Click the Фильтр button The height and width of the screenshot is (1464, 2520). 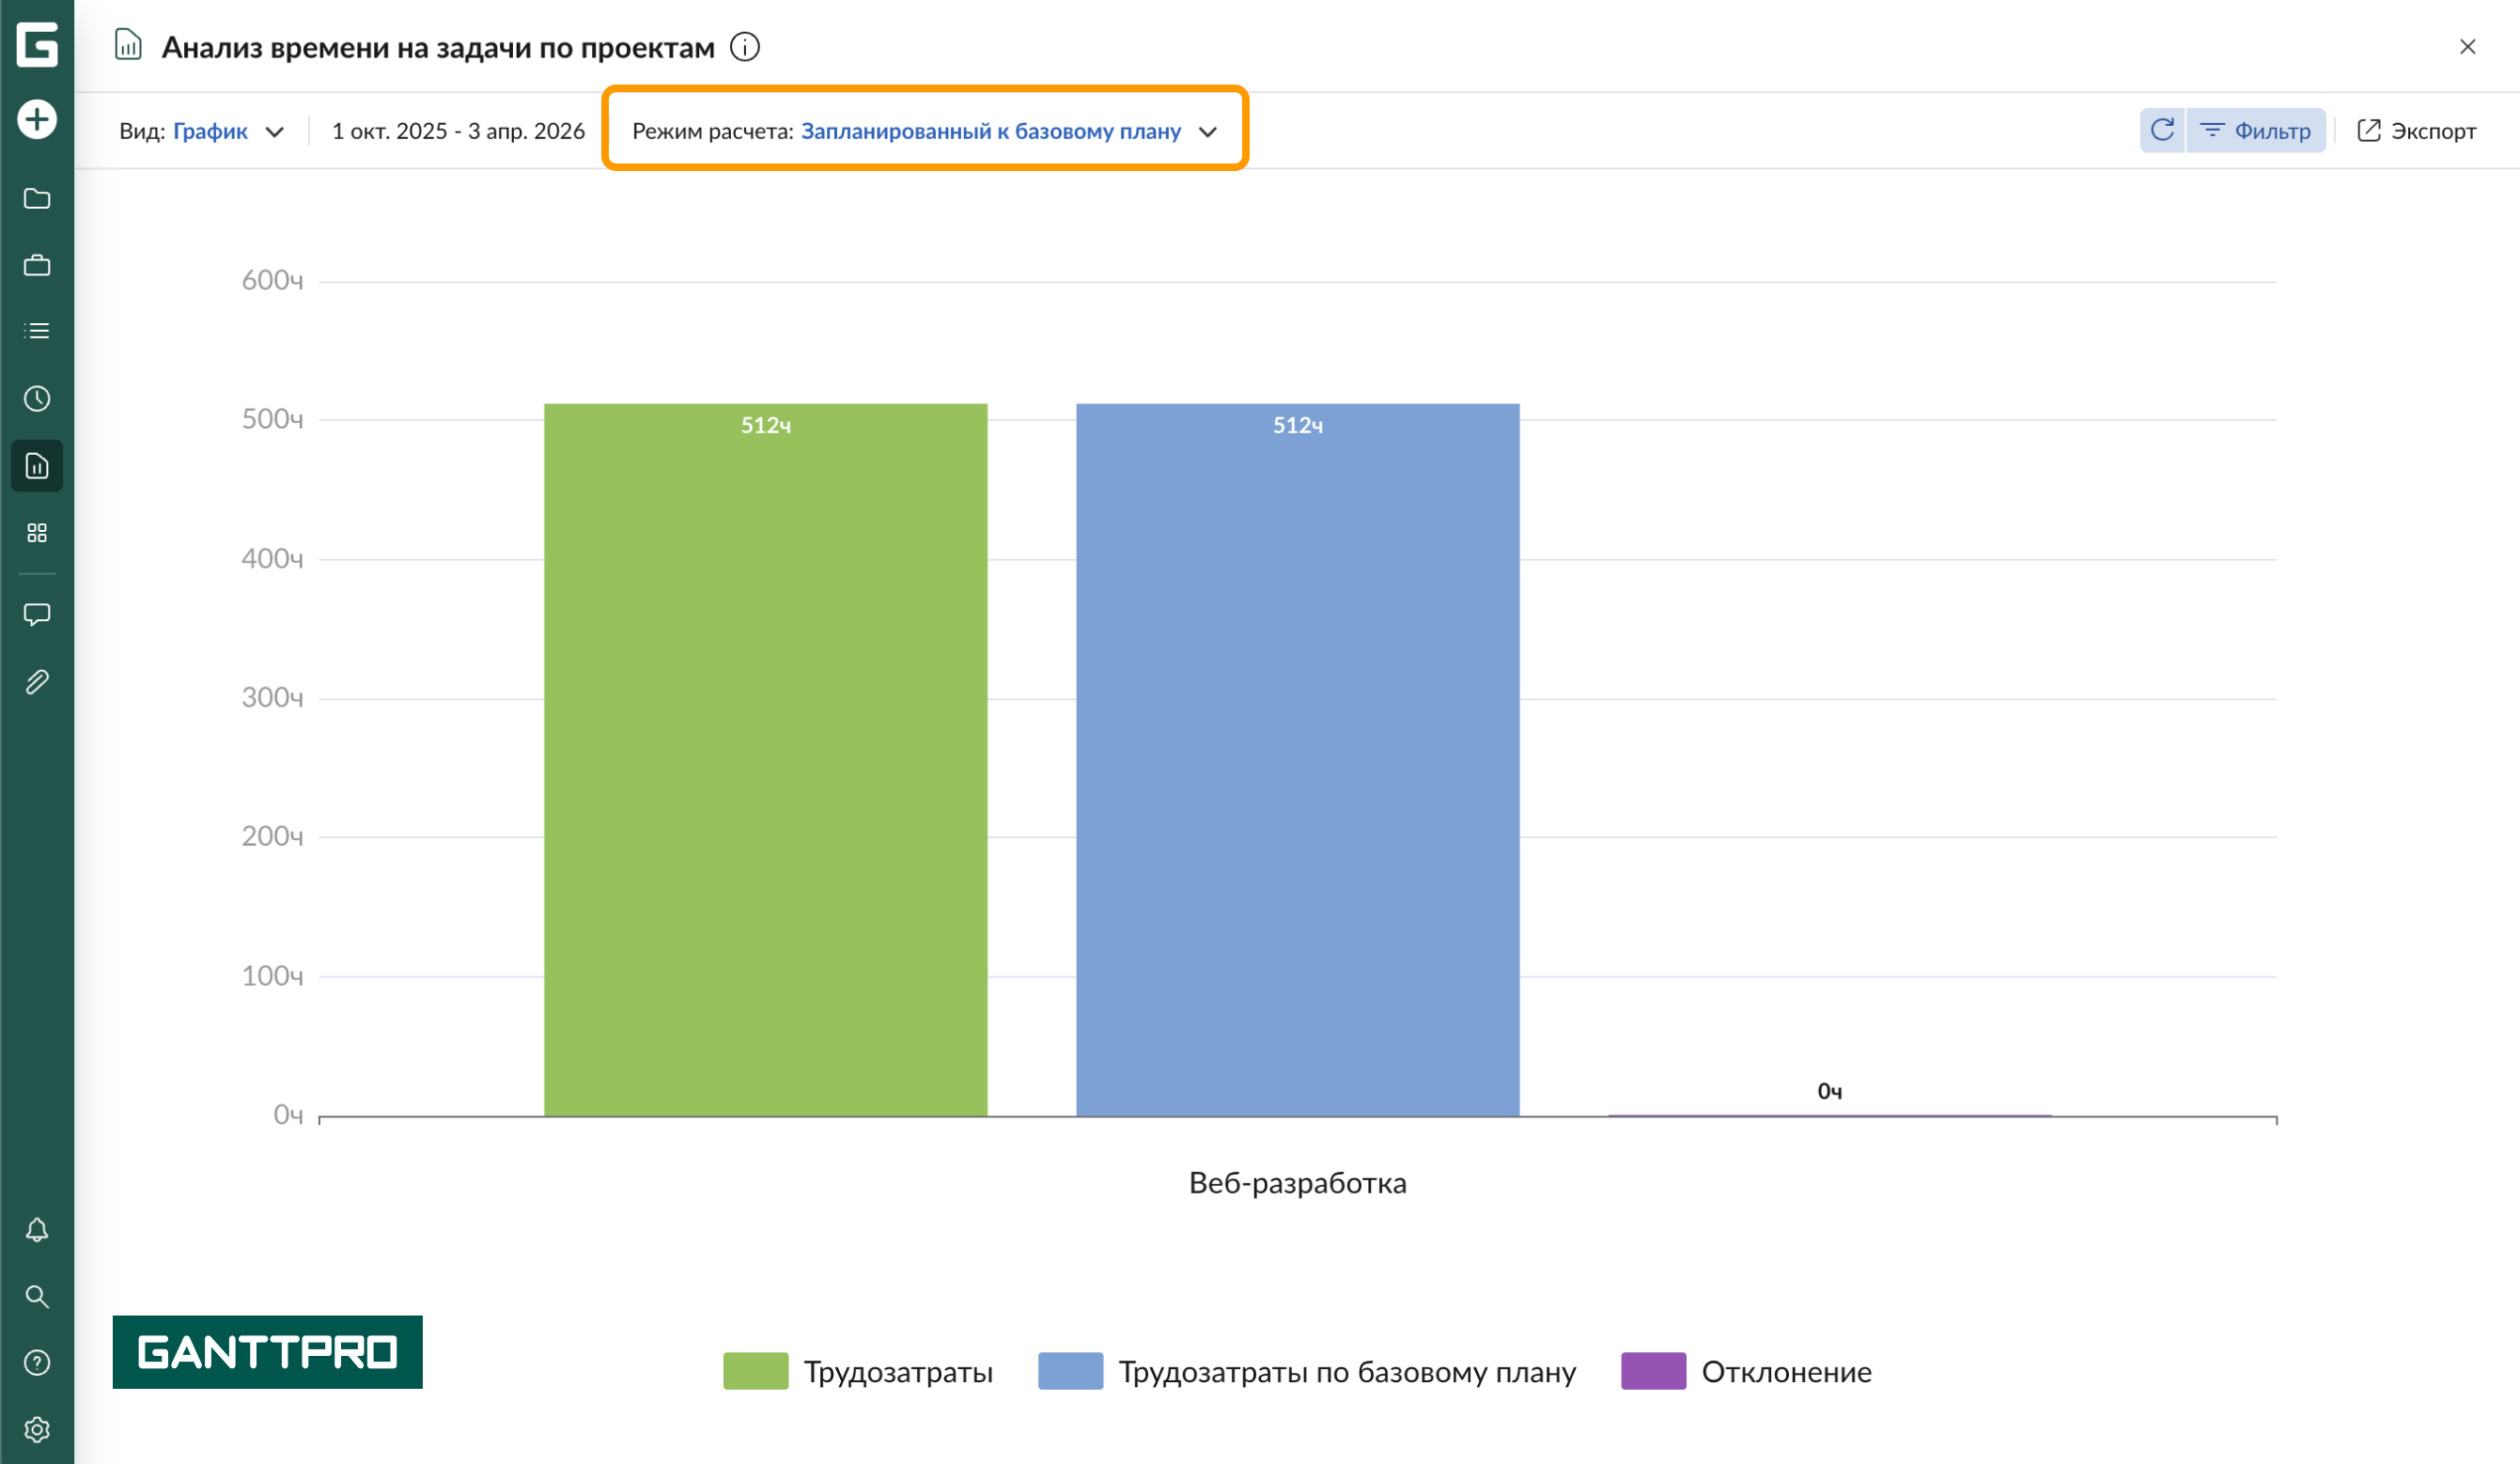click(2256, 131)
